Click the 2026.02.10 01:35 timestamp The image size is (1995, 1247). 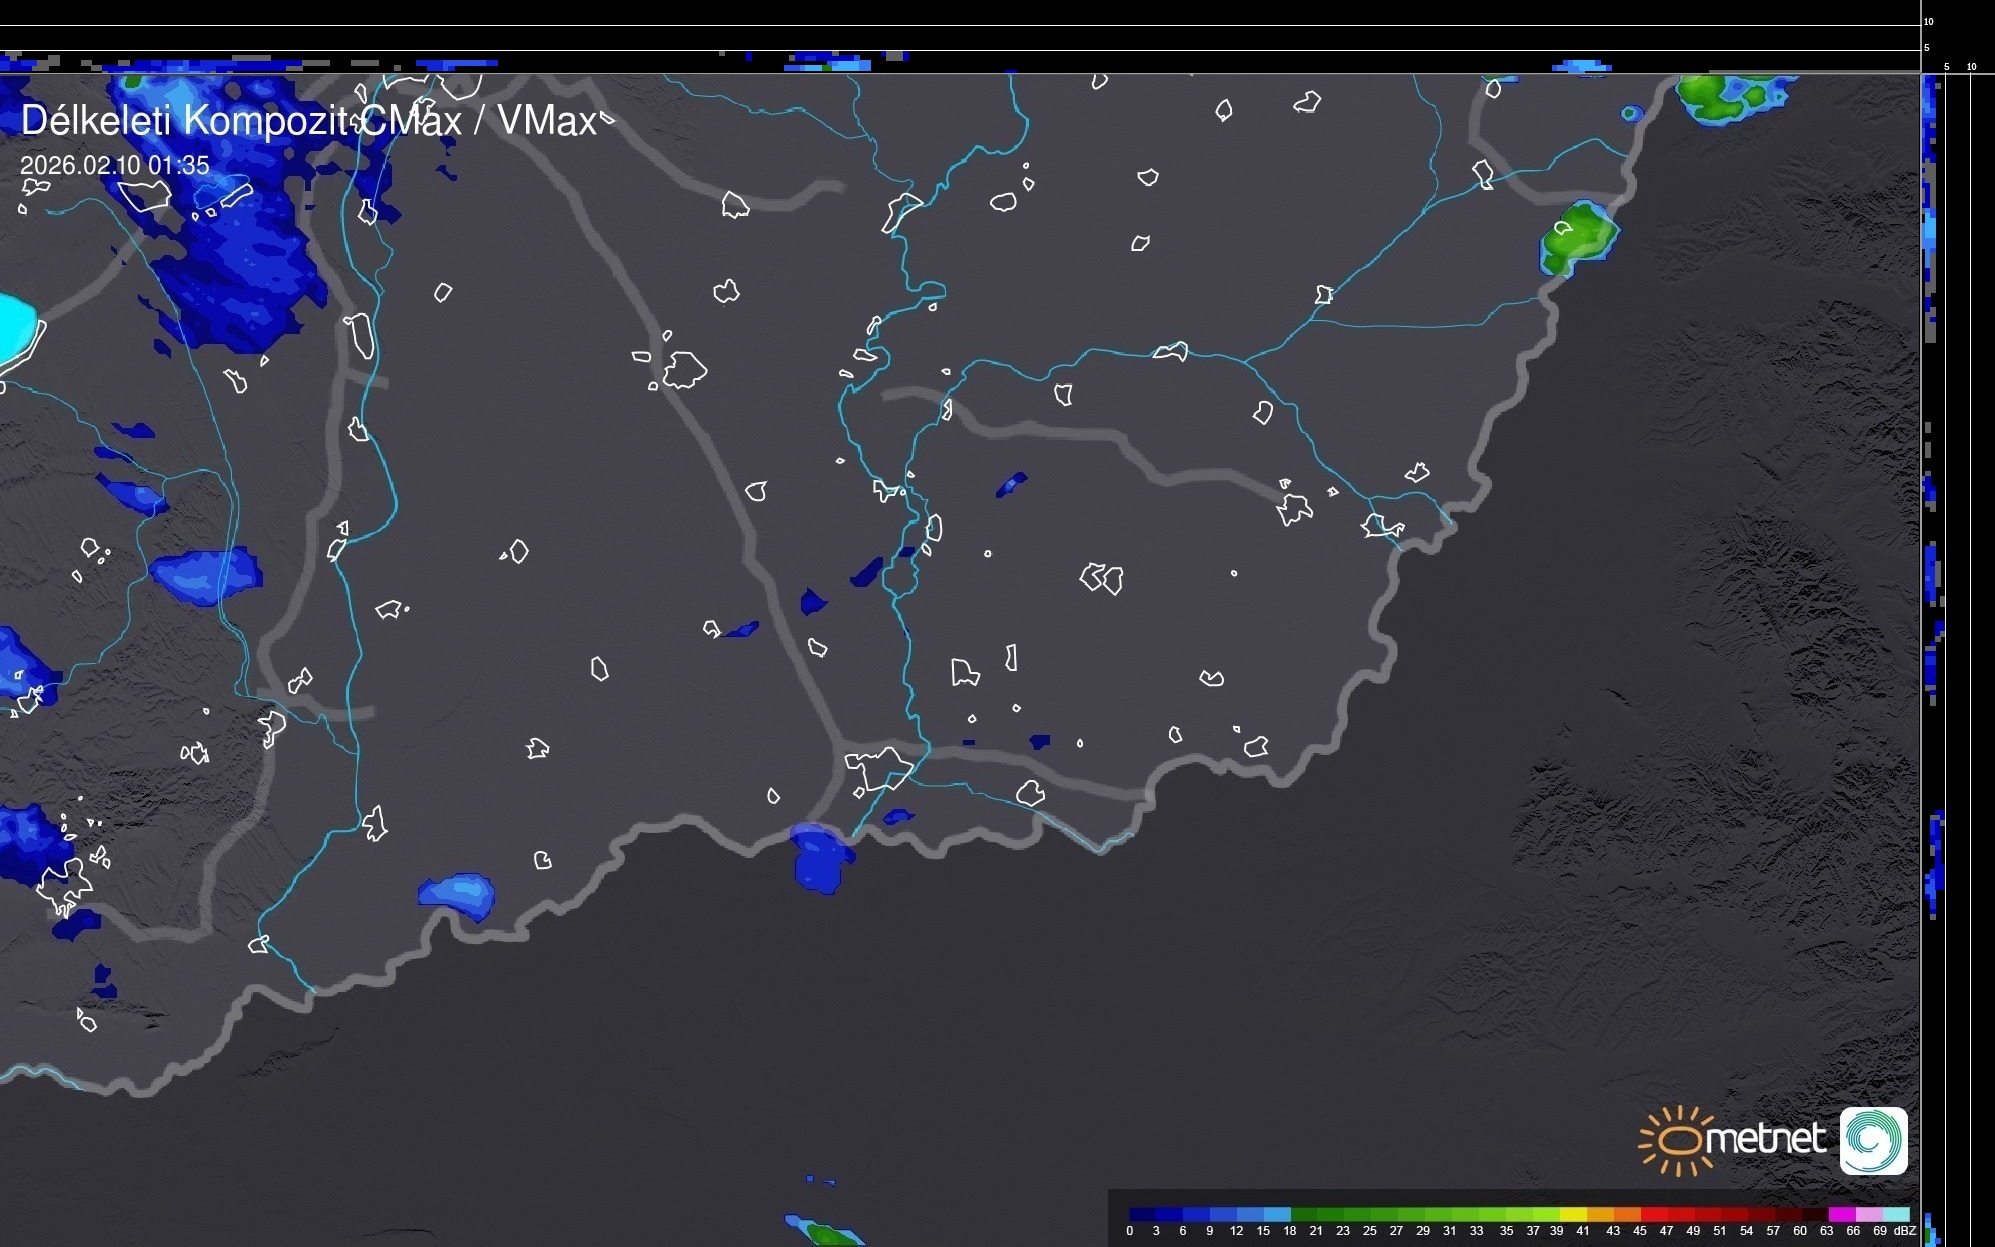(114, 165)
